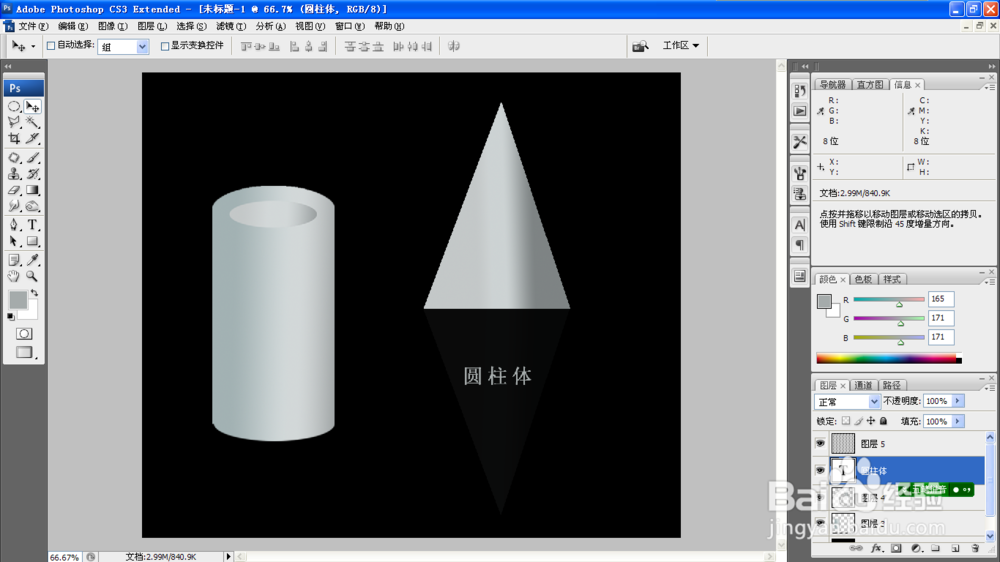The image size is (1000, 562).
Task: Select the Crop tool
Action: [14, 138]
